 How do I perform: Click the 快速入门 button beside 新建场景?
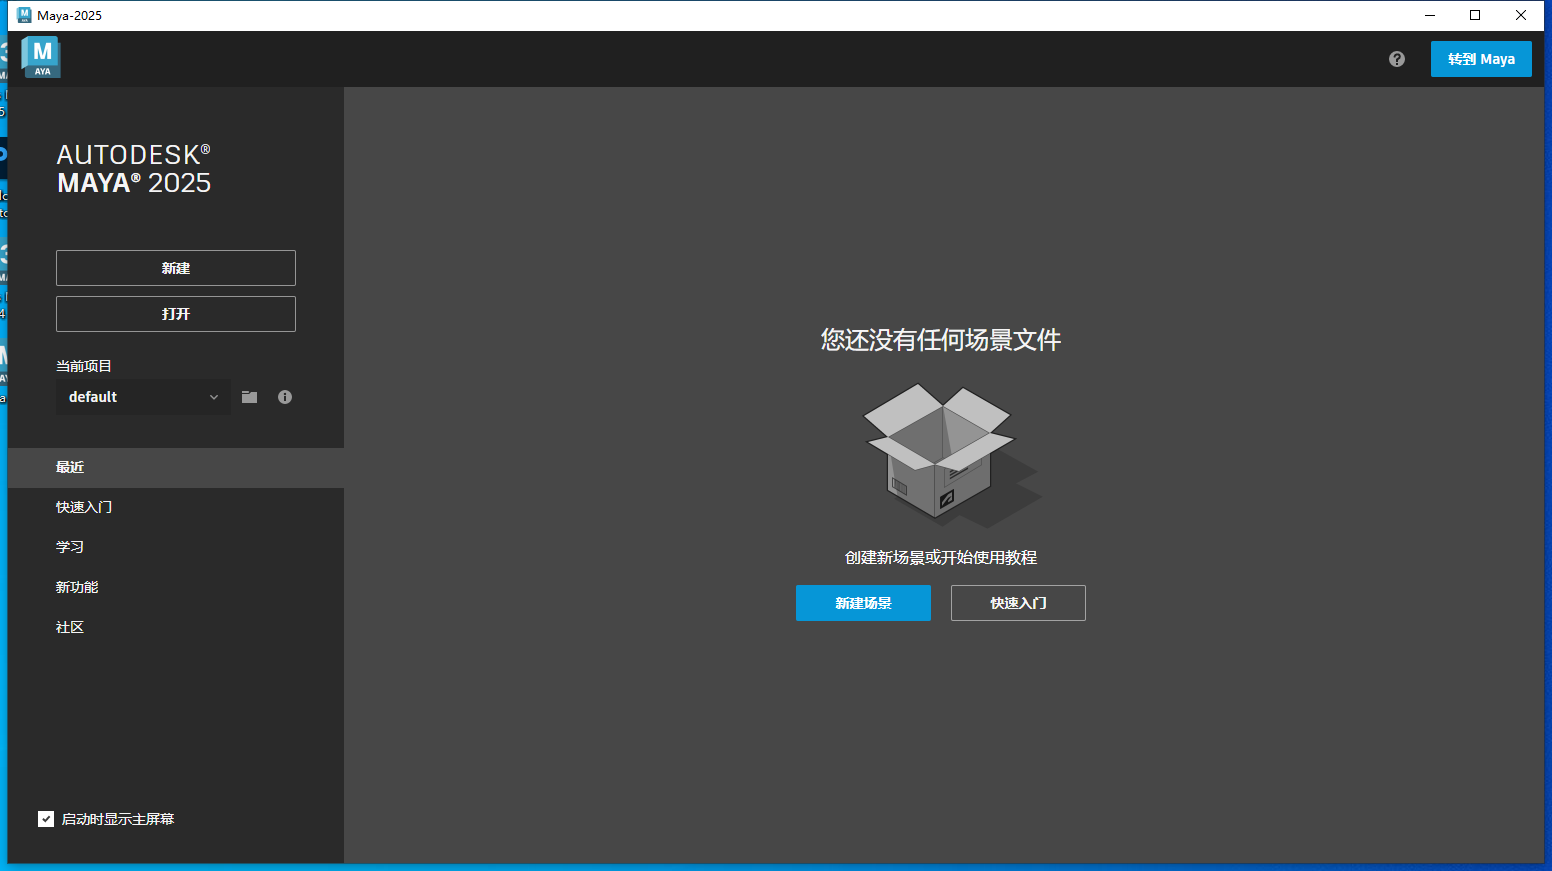1018,602
